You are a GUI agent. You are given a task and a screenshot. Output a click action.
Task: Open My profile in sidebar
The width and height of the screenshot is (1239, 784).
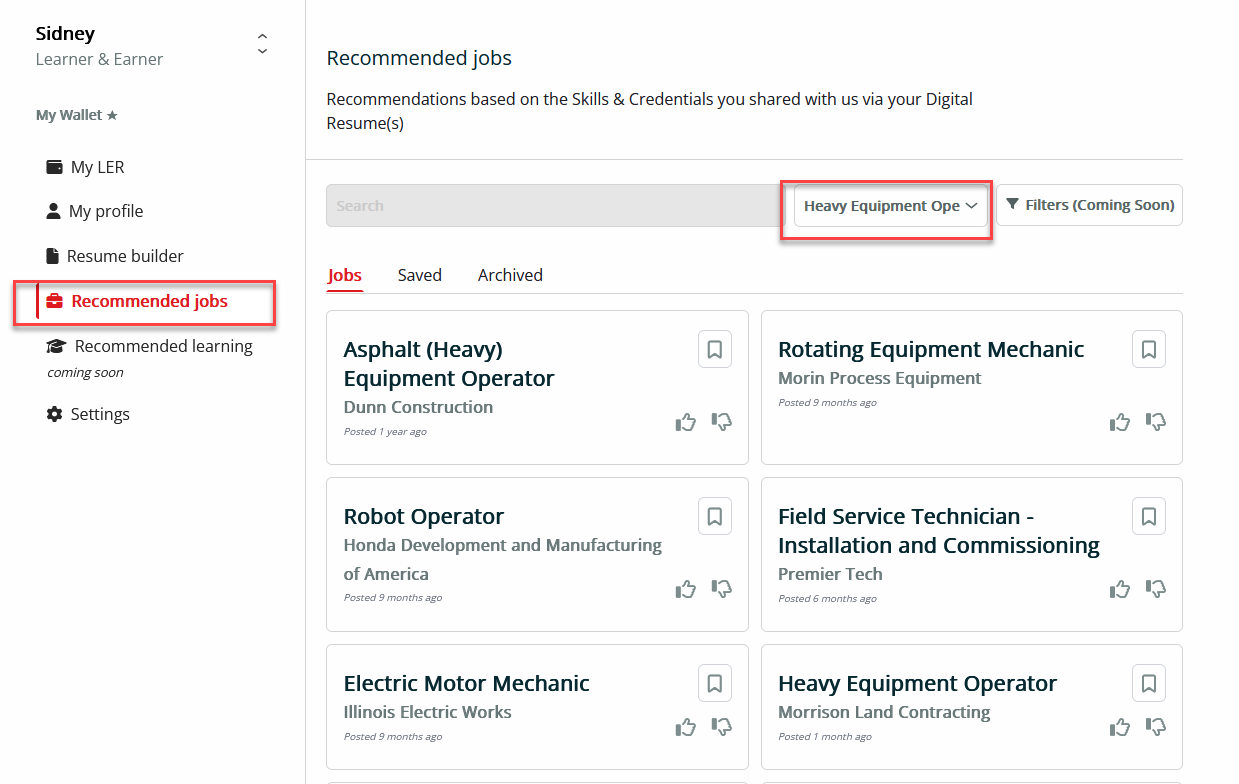click(95, 211)
